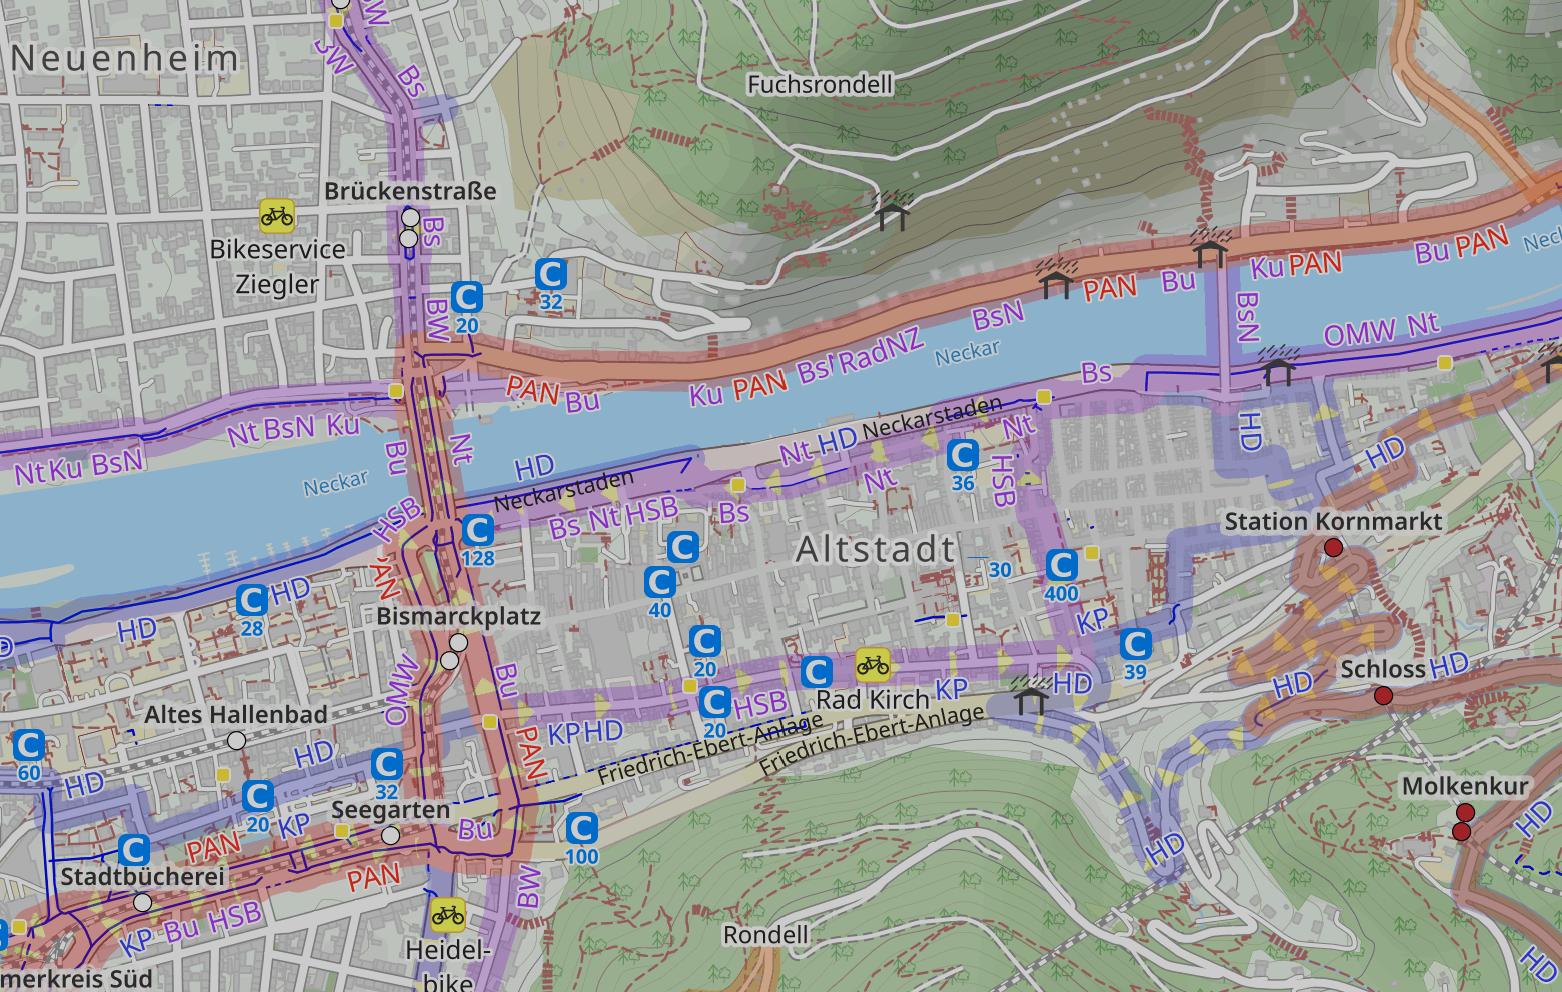Select the Altes Hallenbad stop marker

tap(236, 741)
